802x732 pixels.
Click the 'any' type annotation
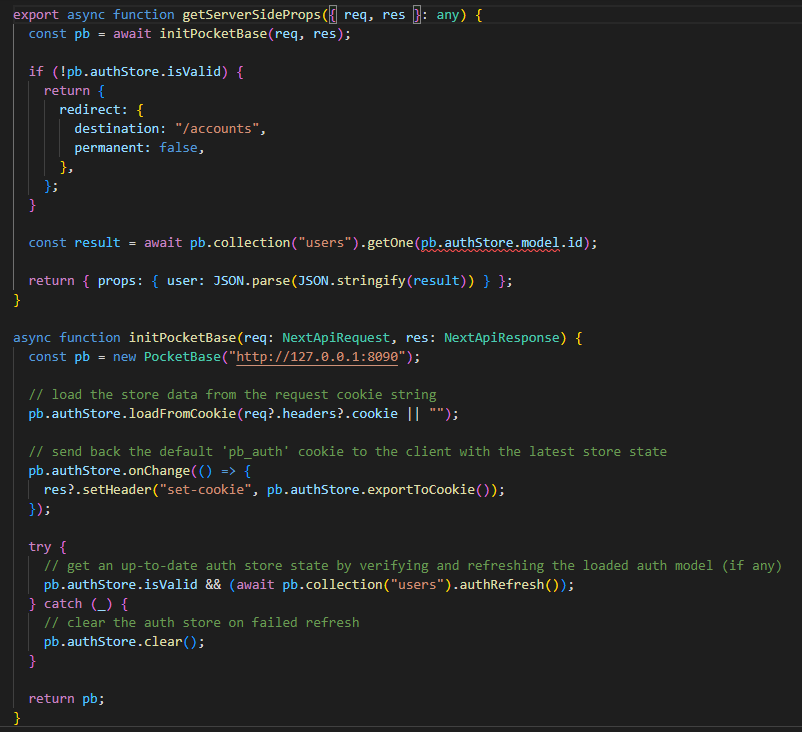pos(448,15)
